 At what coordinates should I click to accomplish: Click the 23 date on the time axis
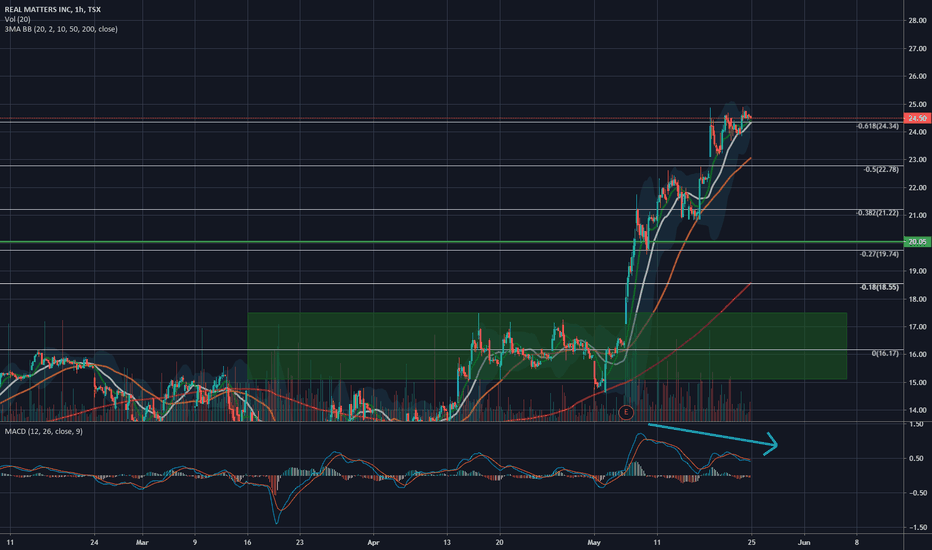[300, 542]
